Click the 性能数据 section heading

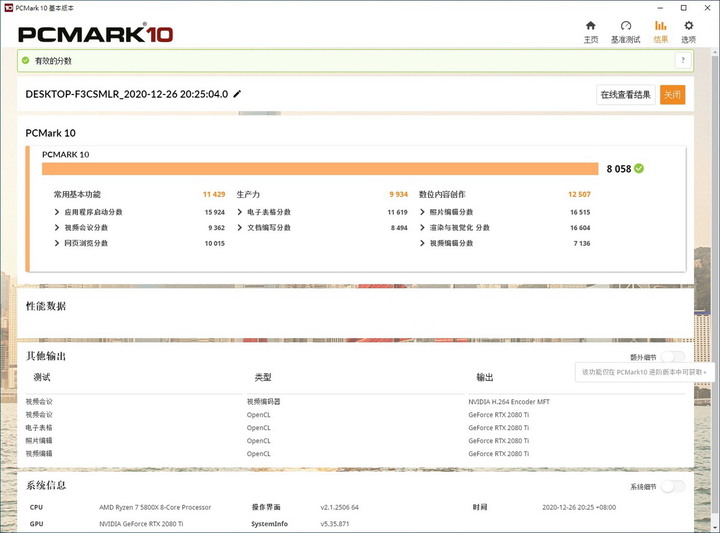pyautogui.click(x=46, y=306)
